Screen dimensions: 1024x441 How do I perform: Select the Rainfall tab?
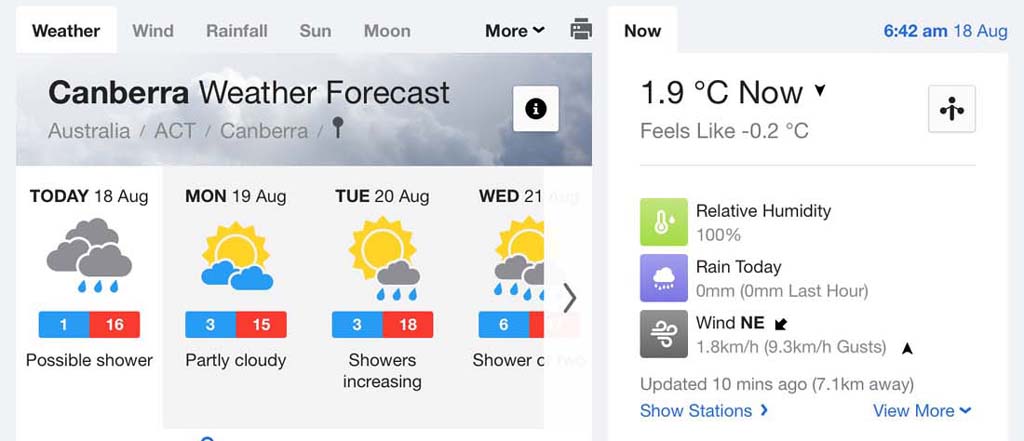tap(237, 31)
